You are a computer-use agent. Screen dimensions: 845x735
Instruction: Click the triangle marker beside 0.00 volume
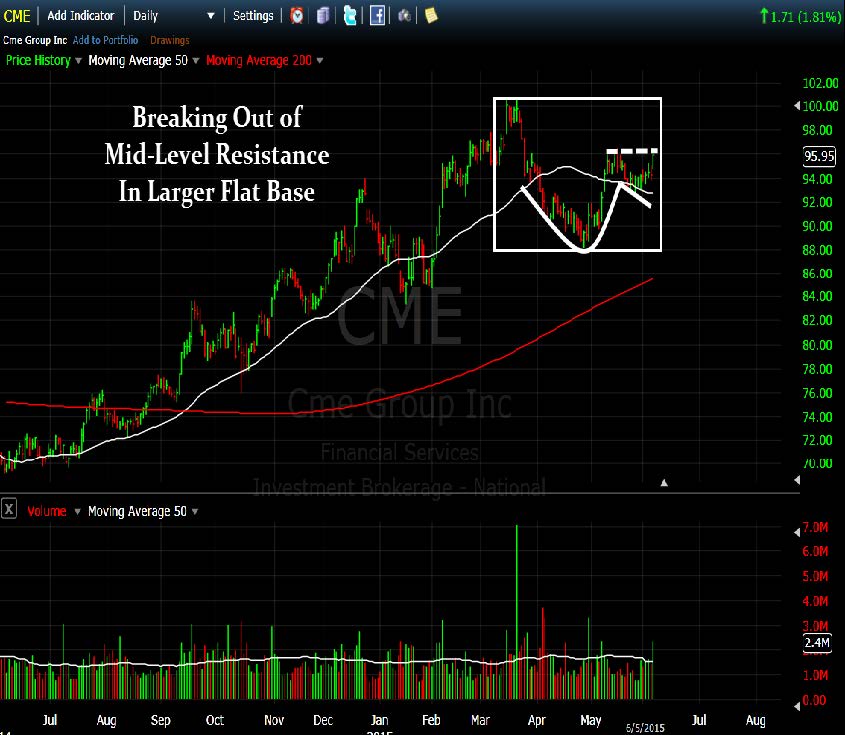click(x=797, y=705)
